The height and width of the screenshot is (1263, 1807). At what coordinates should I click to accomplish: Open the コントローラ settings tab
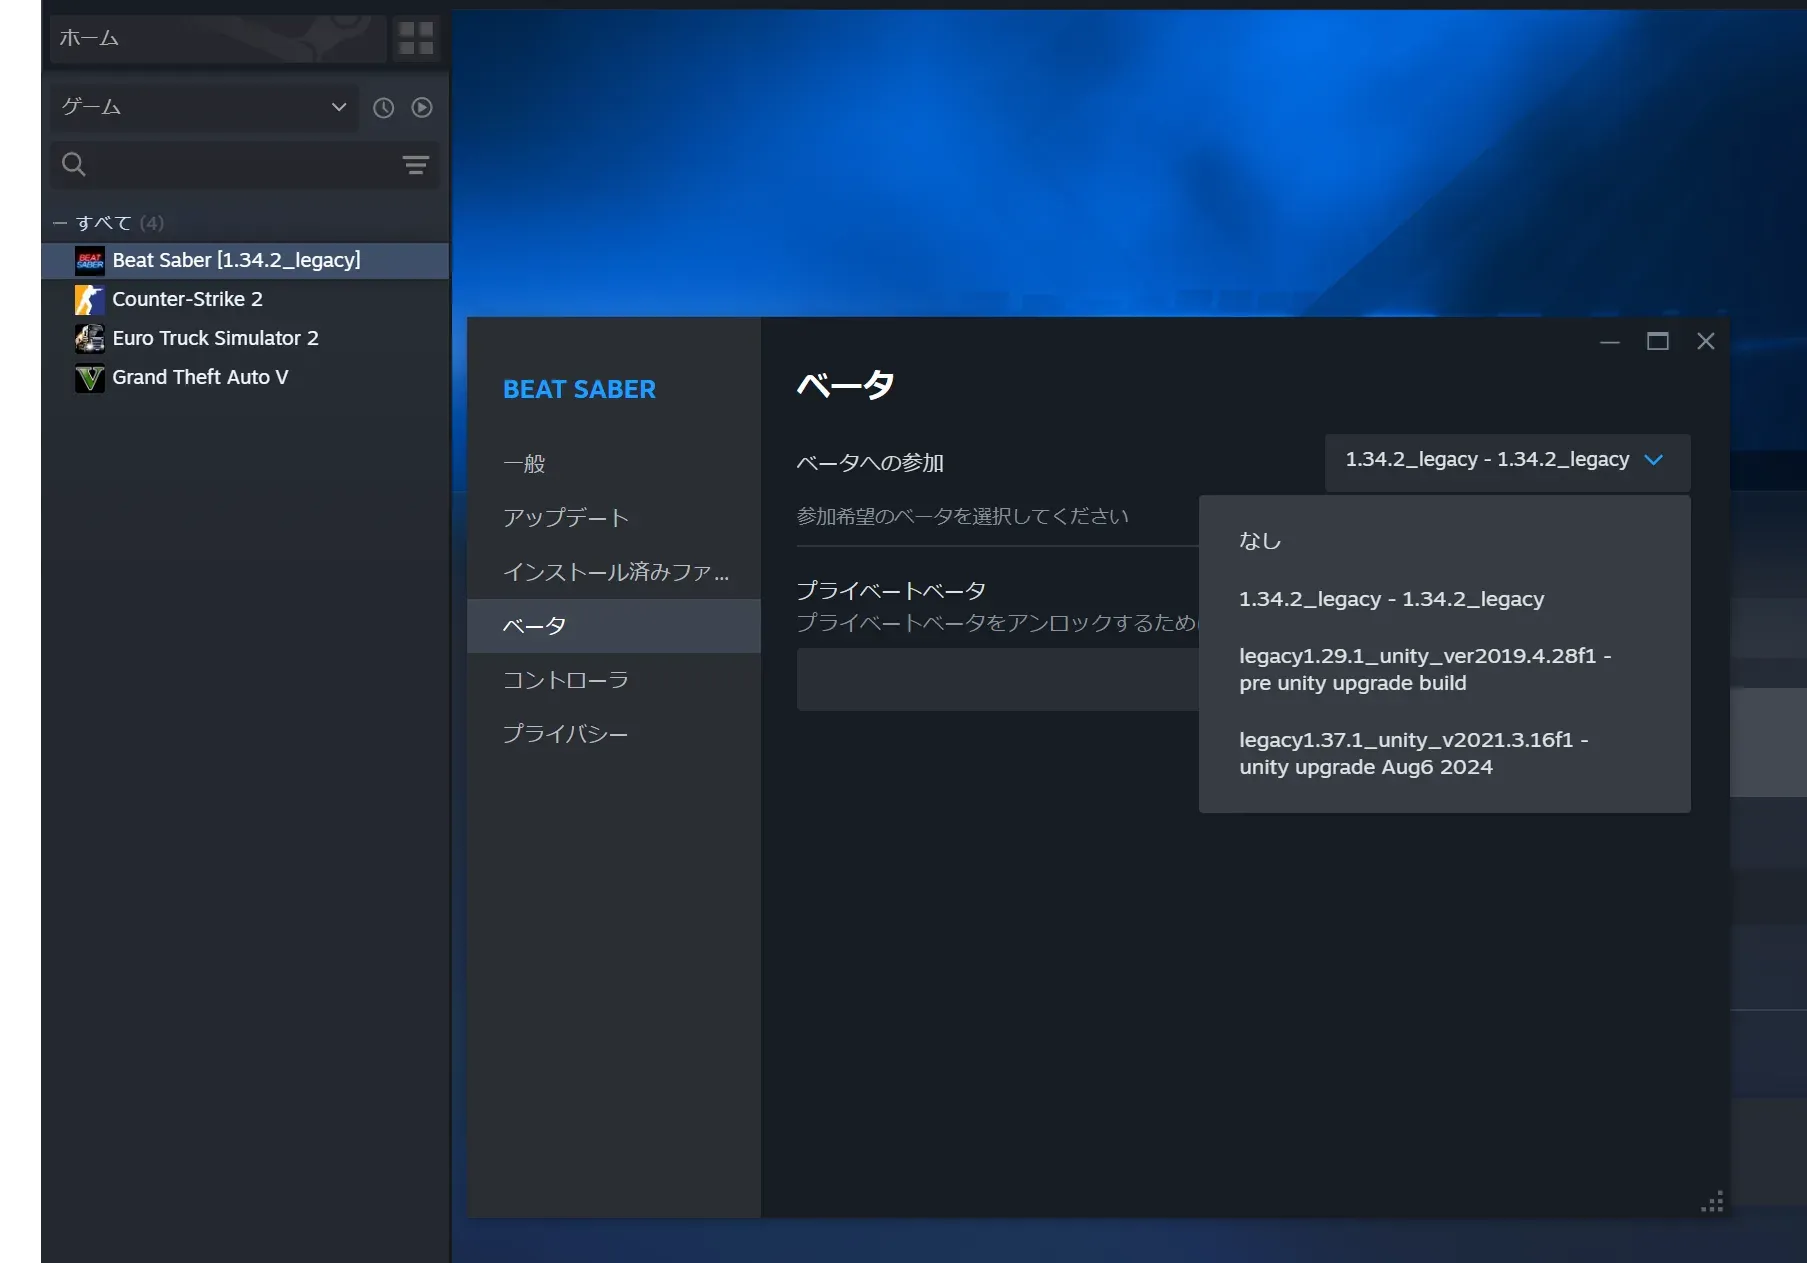click(566, 680)
